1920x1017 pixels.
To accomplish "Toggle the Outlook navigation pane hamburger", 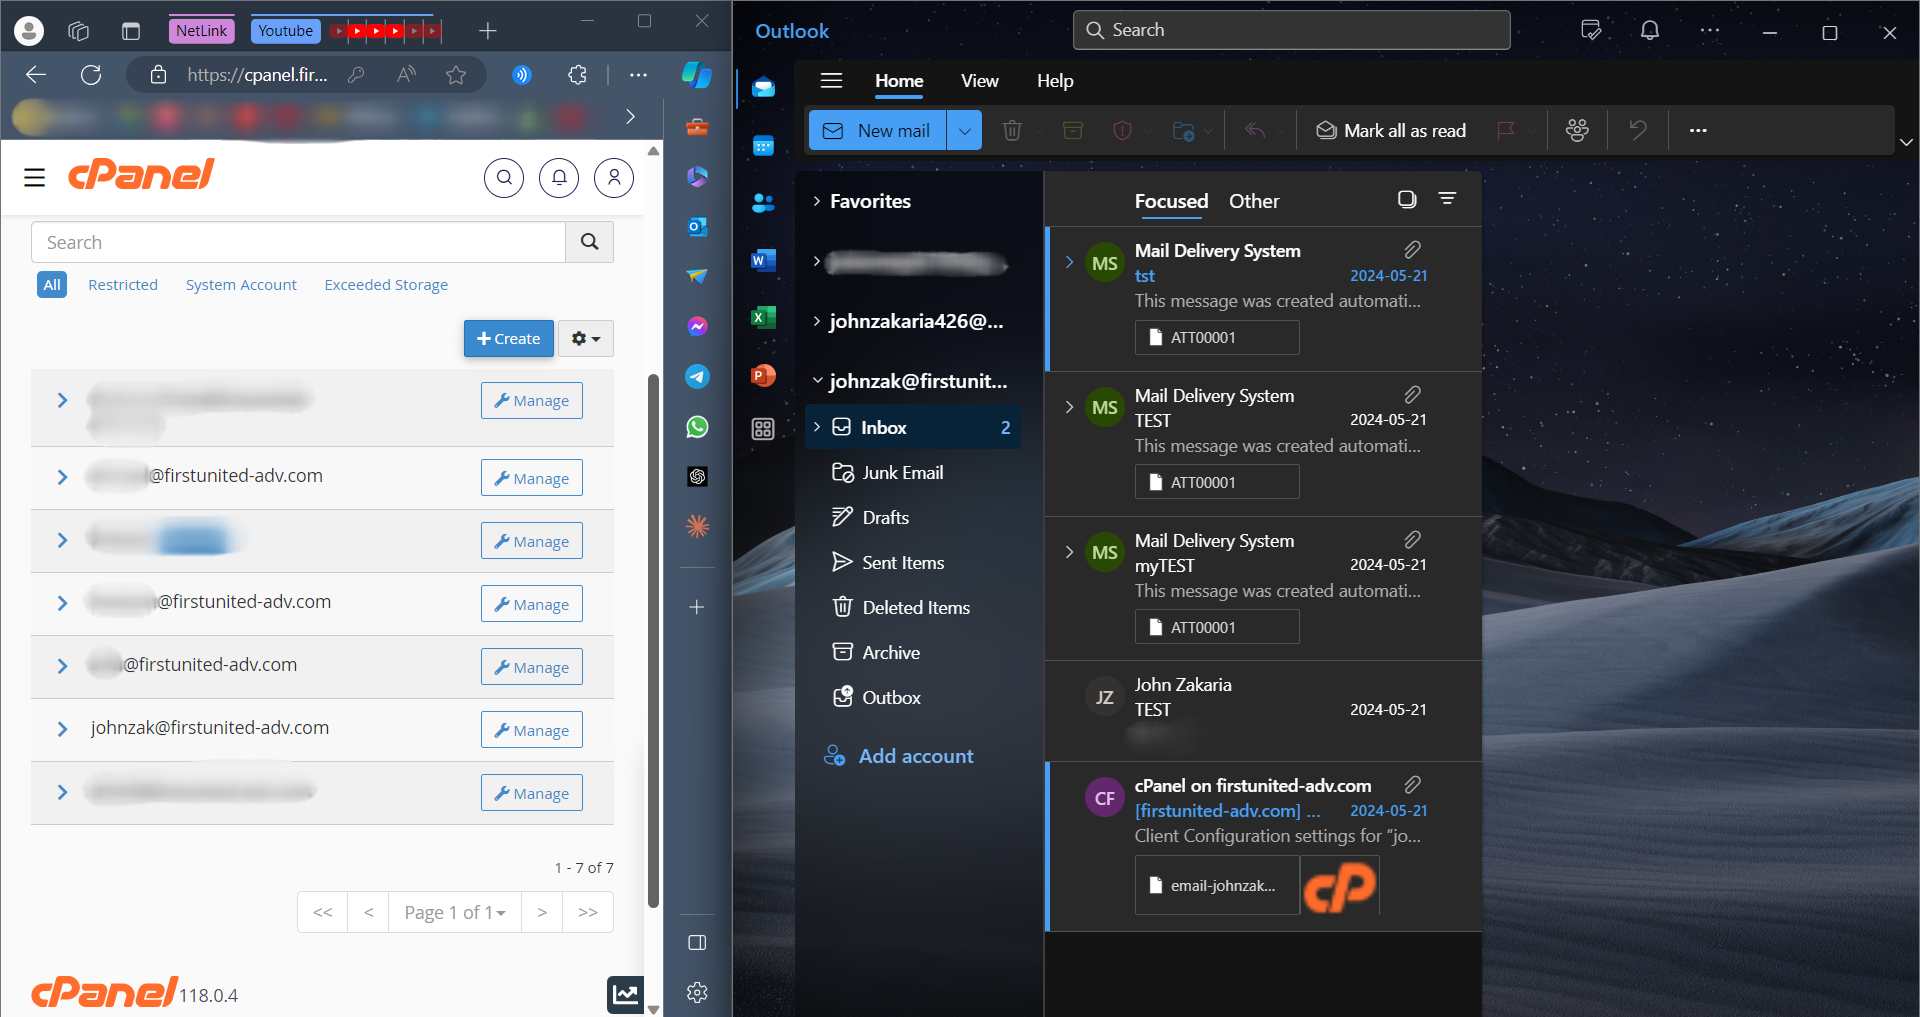I will (831, 81).
